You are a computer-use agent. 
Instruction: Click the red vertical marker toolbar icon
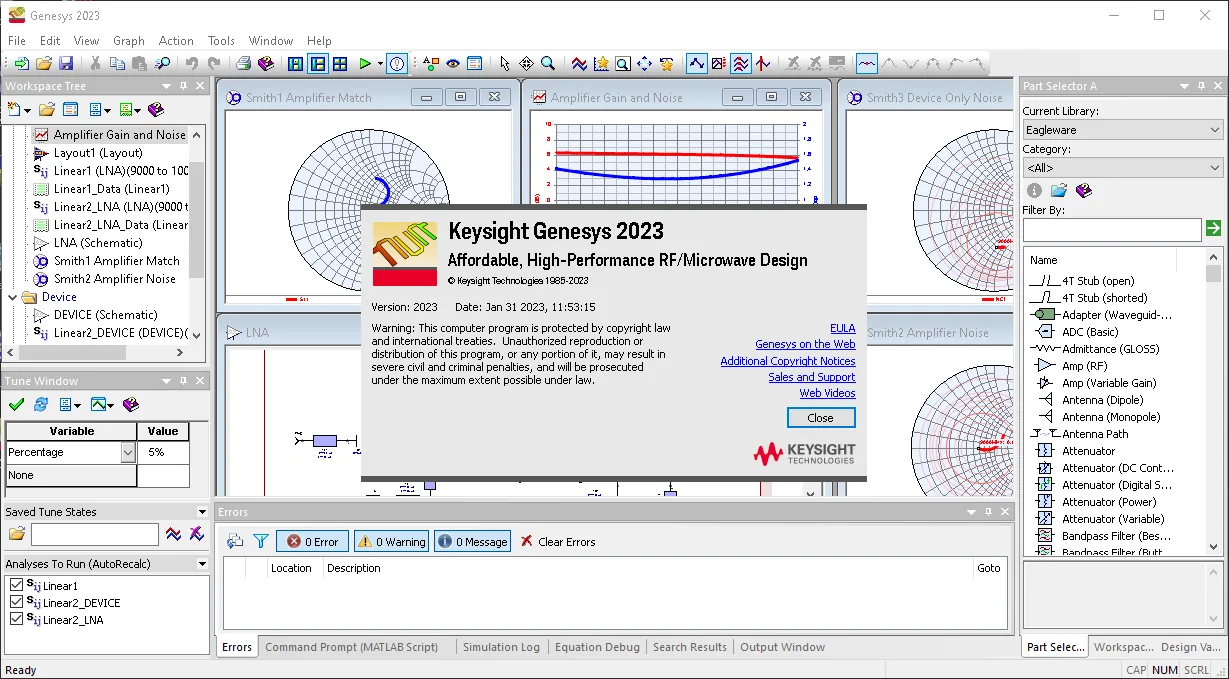[x=763, y=64]
